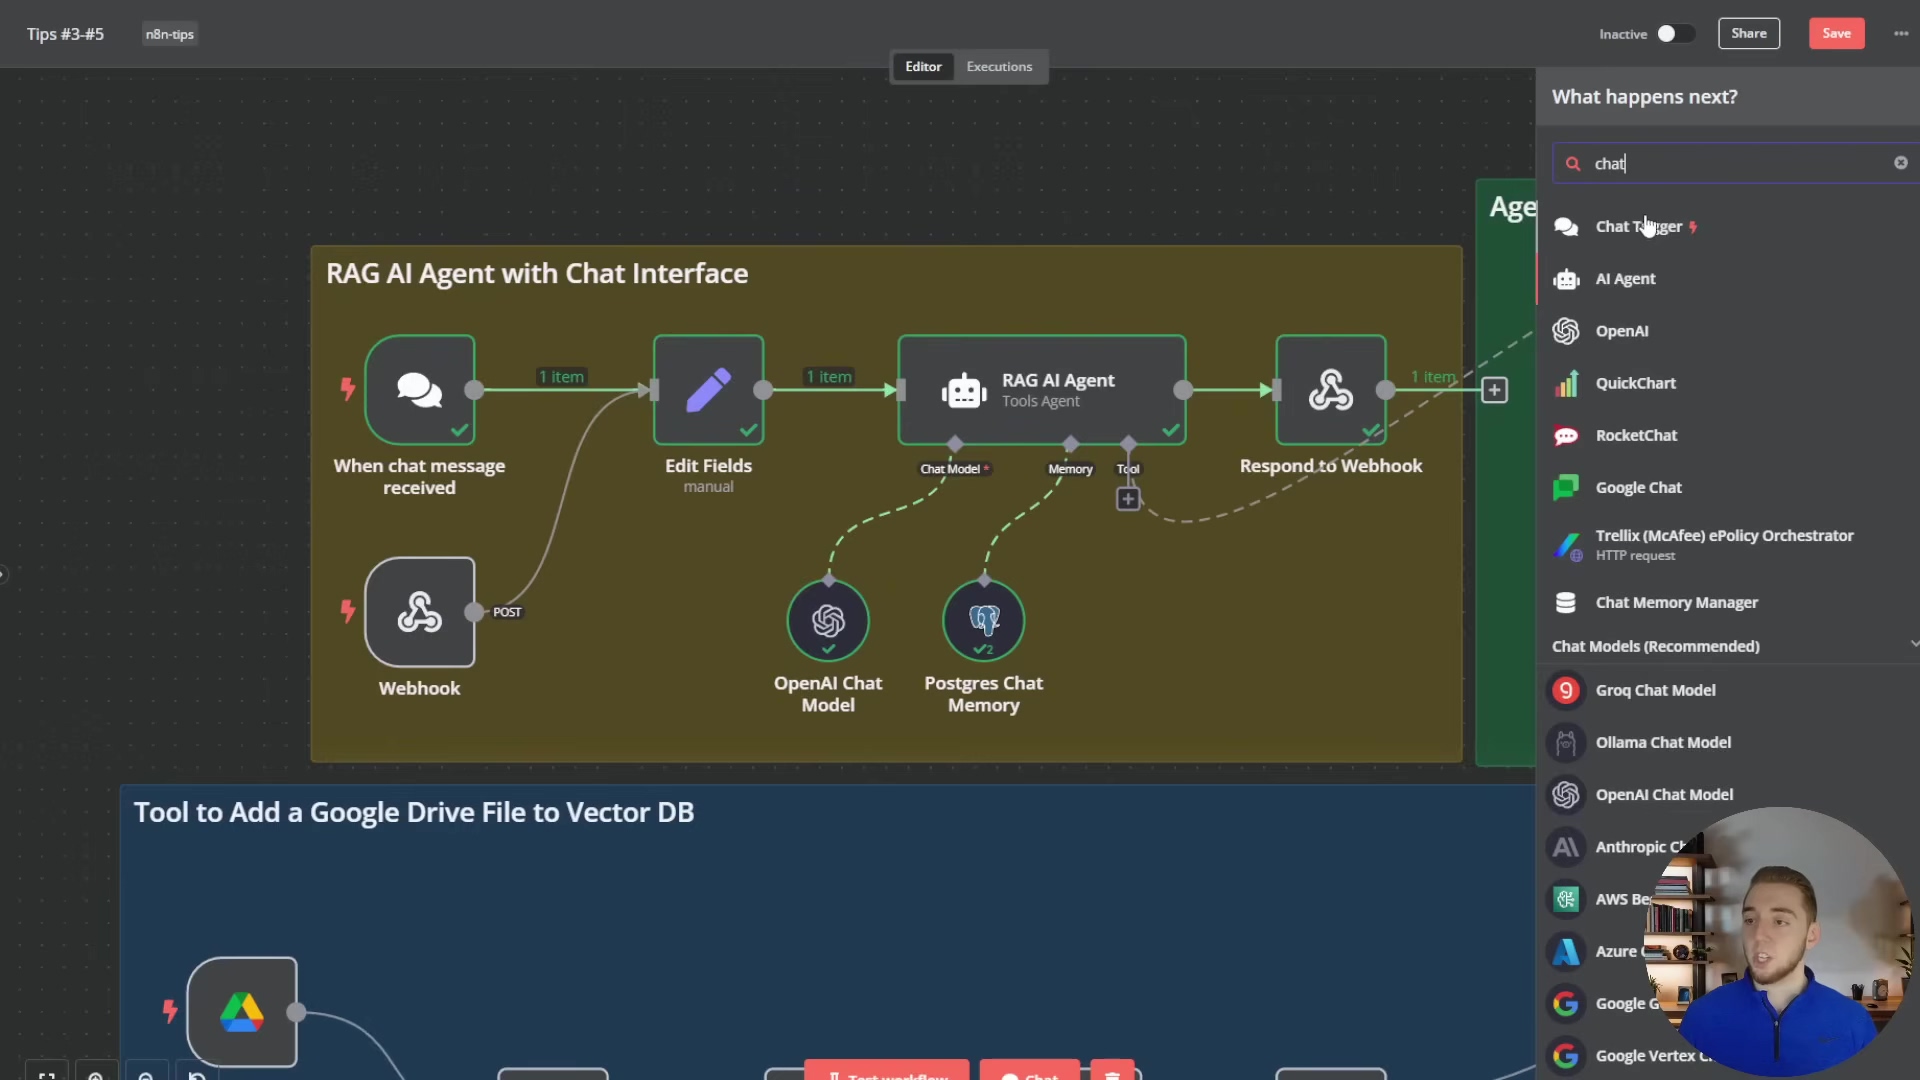This screenshot has height=1080, width=1920.
Task: Toggle the workflow Inactive switch
Action: [1675, 34]
